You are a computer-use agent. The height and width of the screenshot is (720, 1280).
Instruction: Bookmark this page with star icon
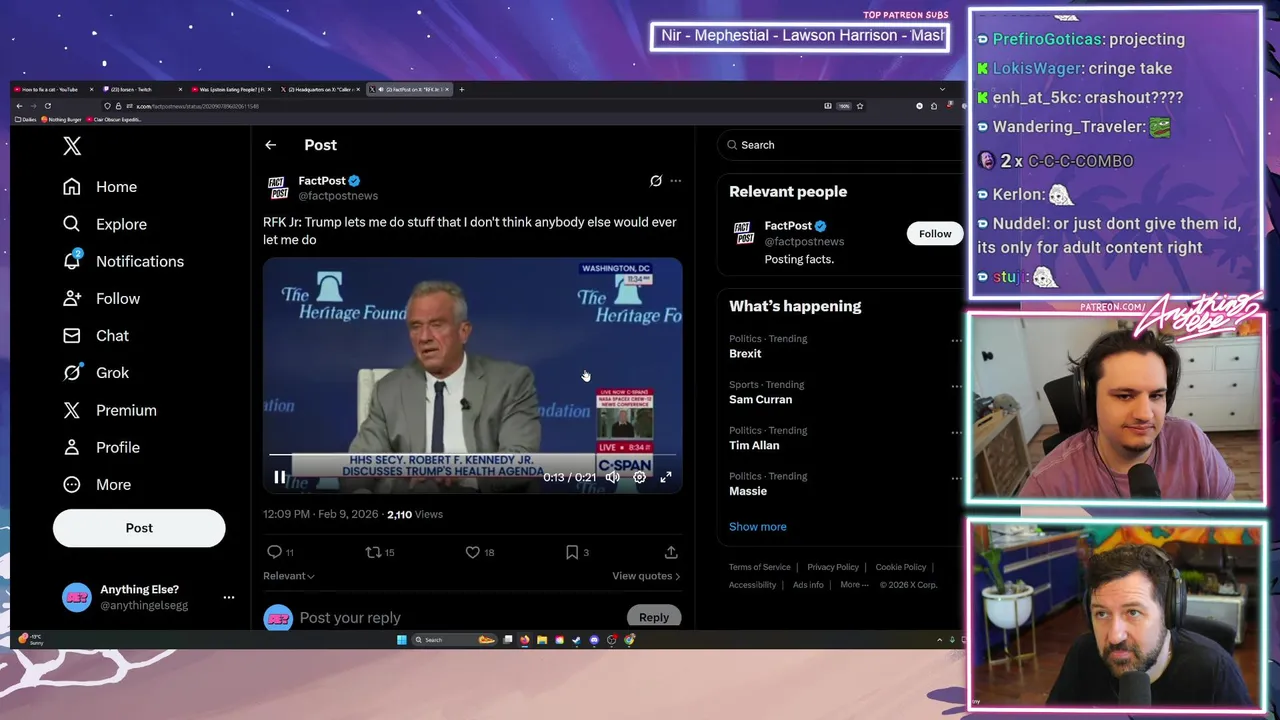coord(859,106)
